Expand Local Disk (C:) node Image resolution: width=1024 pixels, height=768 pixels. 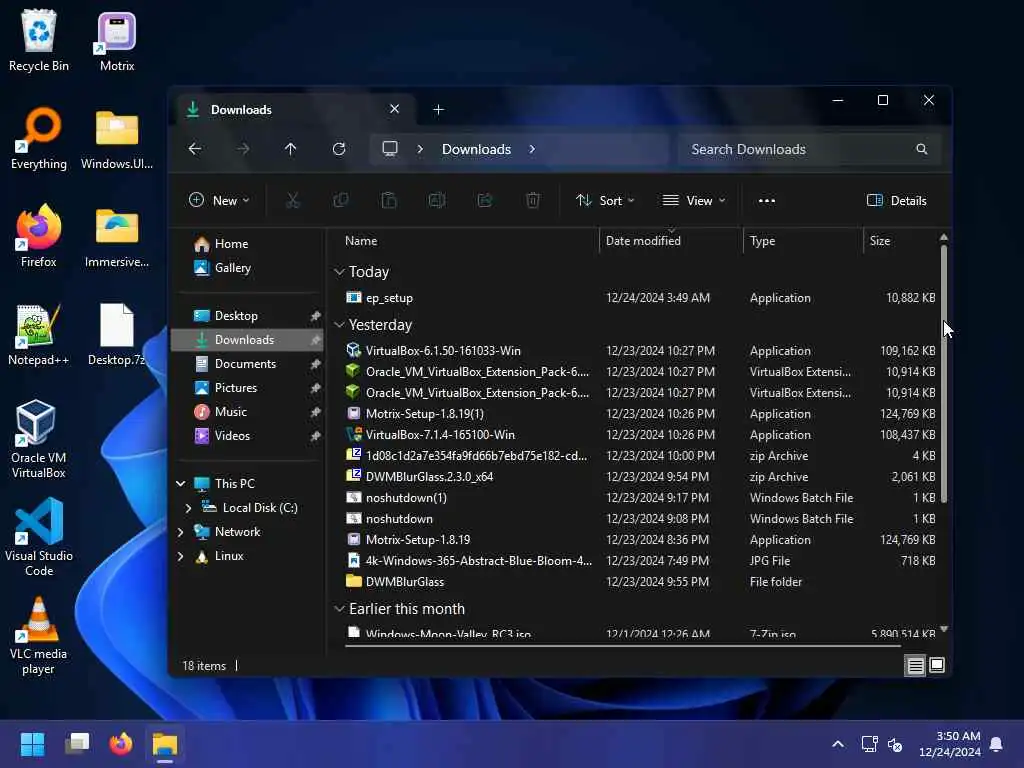pos(188,508)
